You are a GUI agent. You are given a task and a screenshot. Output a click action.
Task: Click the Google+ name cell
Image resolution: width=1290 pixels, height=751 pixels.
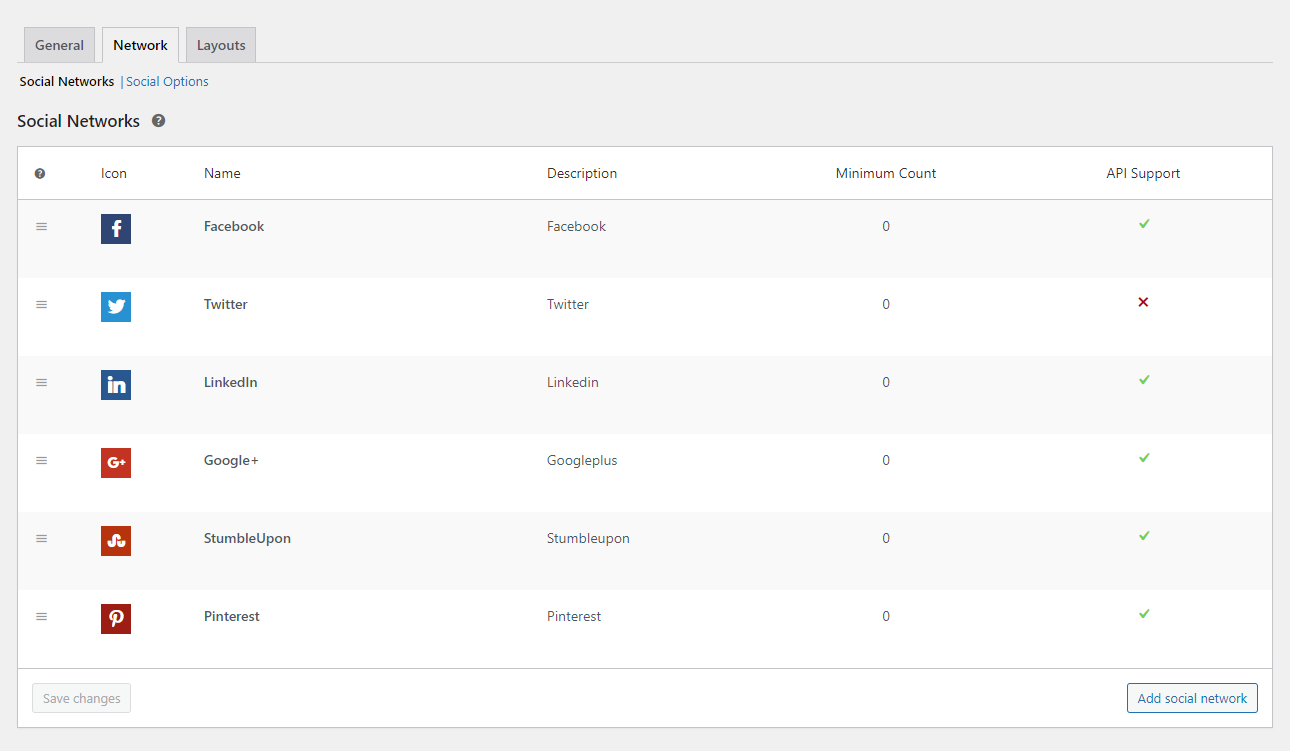(231, 460)
